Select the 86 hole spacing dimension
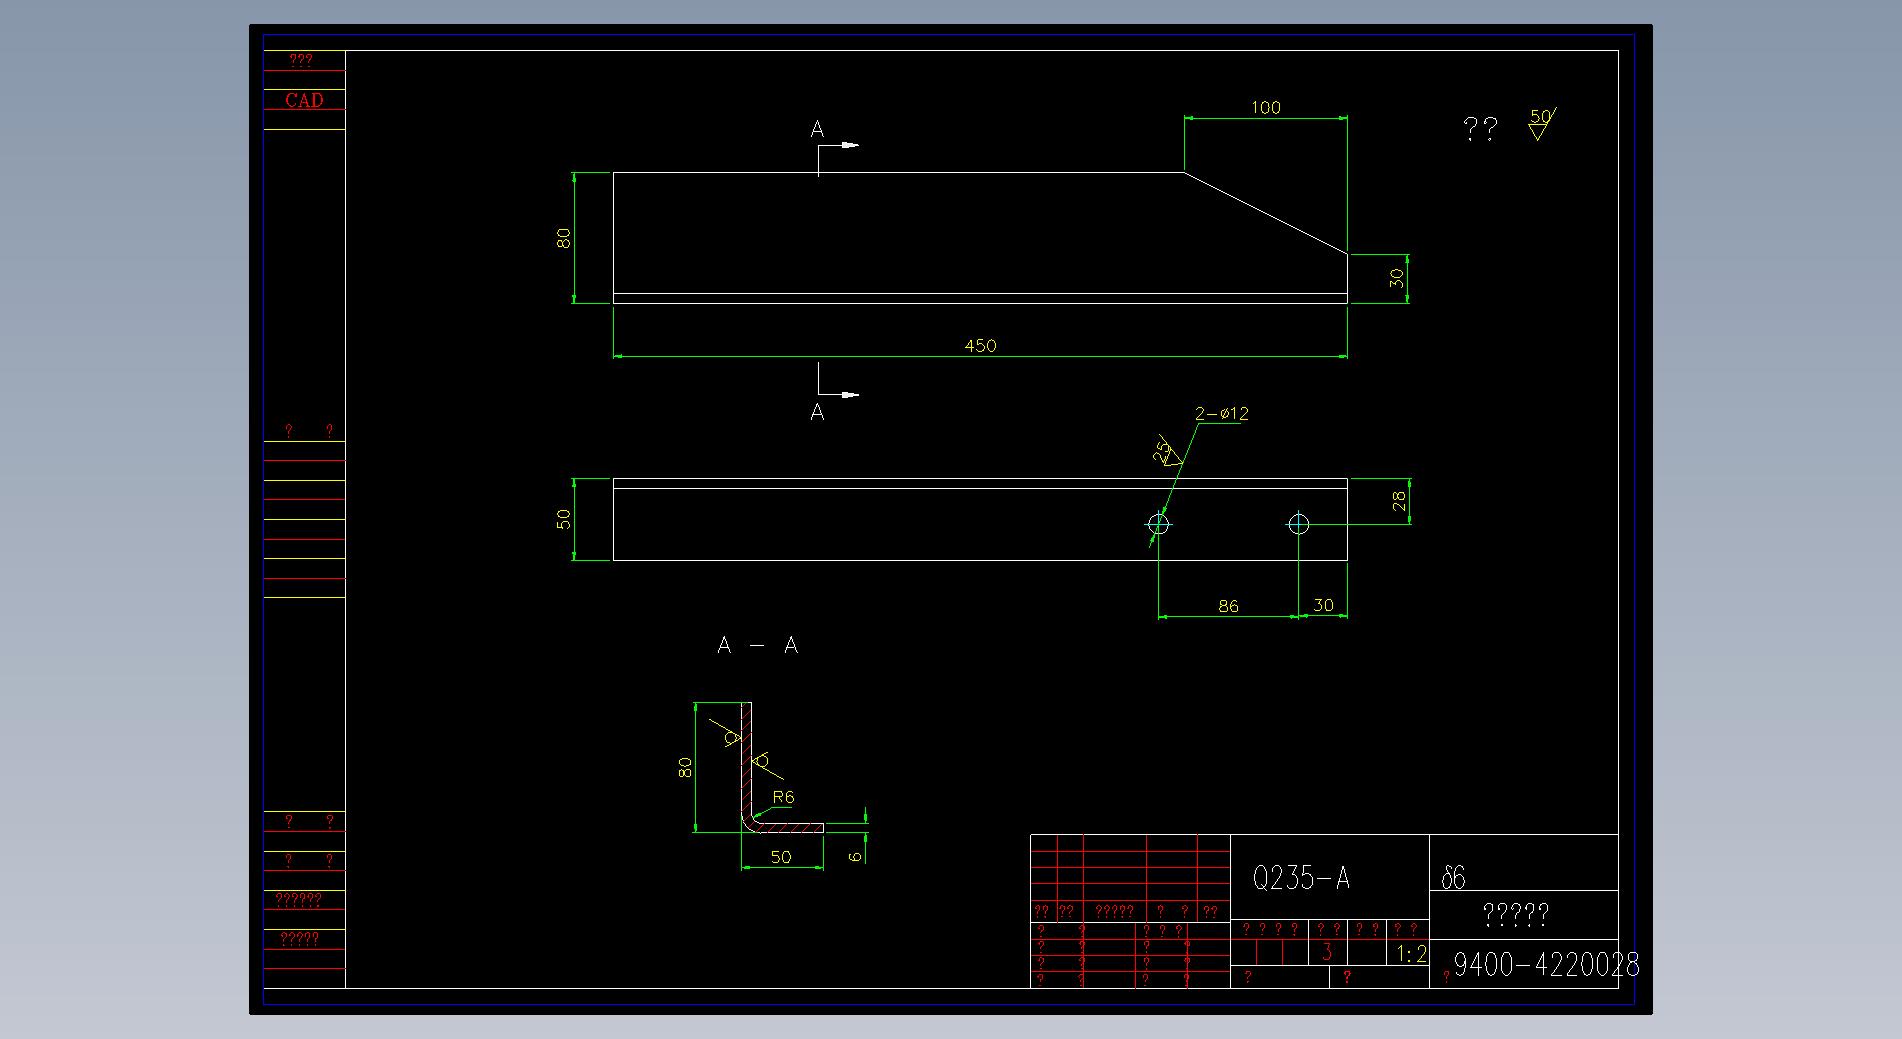Viewport: 1902px width, 1039px height. pos(1228,606)
